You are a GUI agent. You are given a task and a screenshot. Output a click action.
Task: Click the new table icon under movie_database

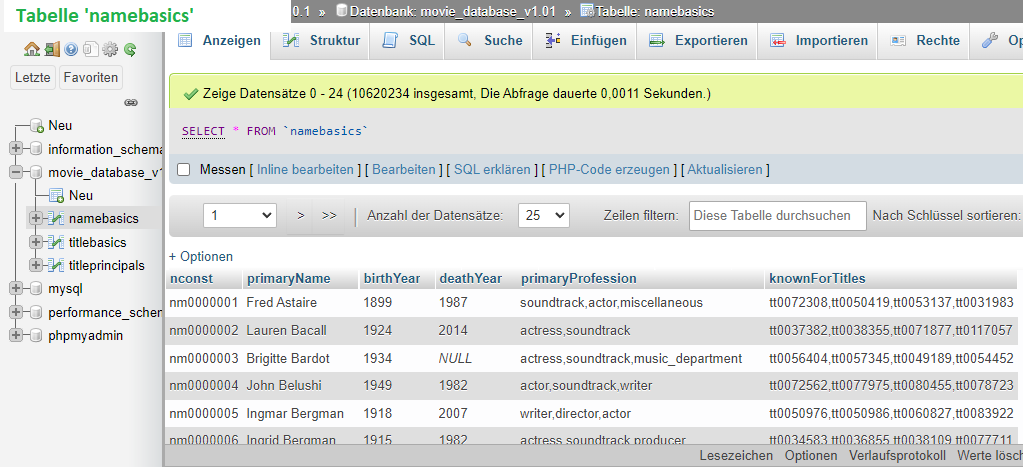coord(57,196)
